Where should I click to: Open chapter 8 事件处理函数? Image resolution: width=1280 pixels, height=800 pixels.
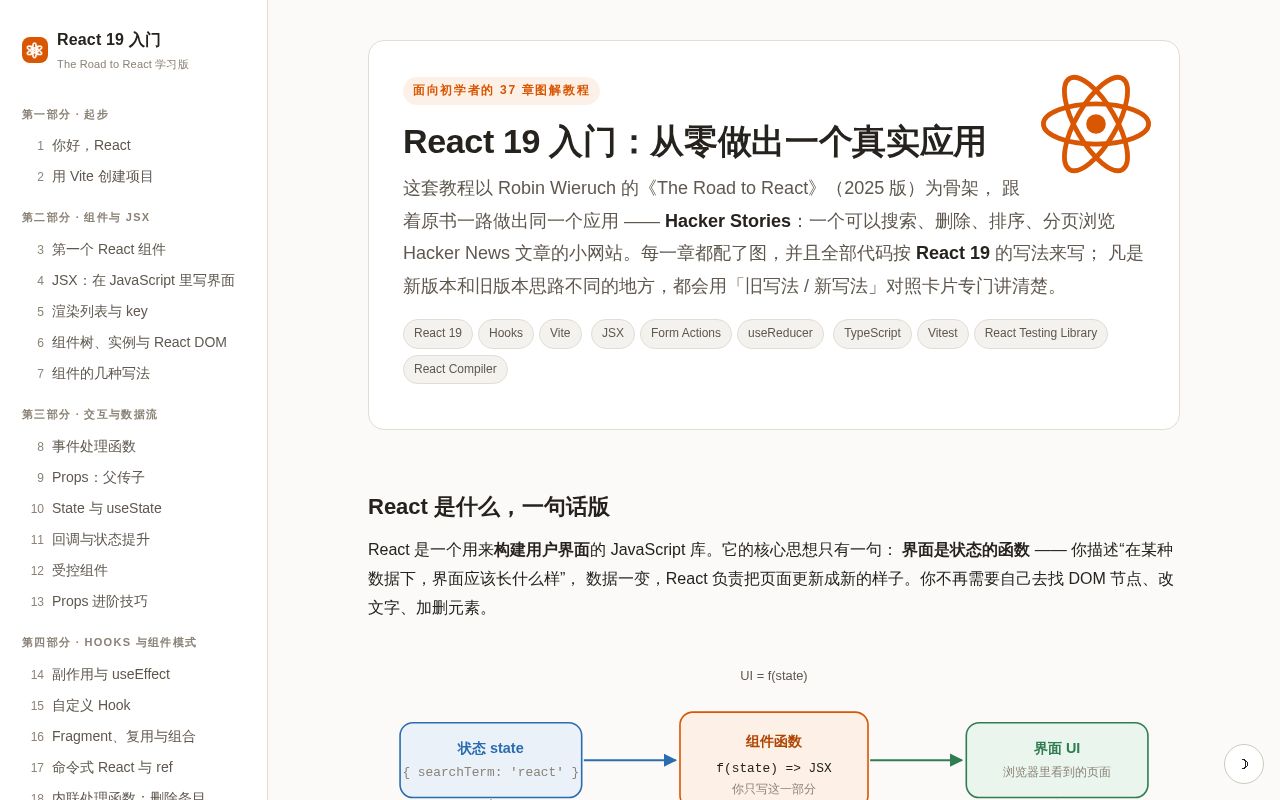(x=133, y=446)
